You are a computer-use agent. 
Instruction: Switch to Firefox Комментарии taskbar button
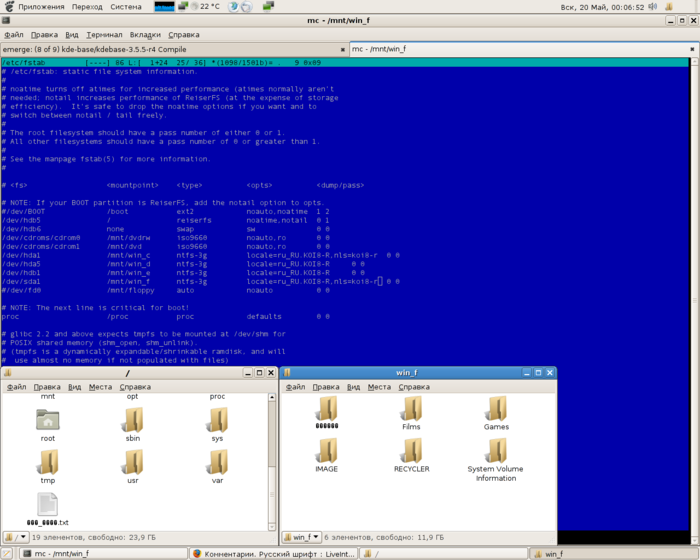[x=274, y=554]
